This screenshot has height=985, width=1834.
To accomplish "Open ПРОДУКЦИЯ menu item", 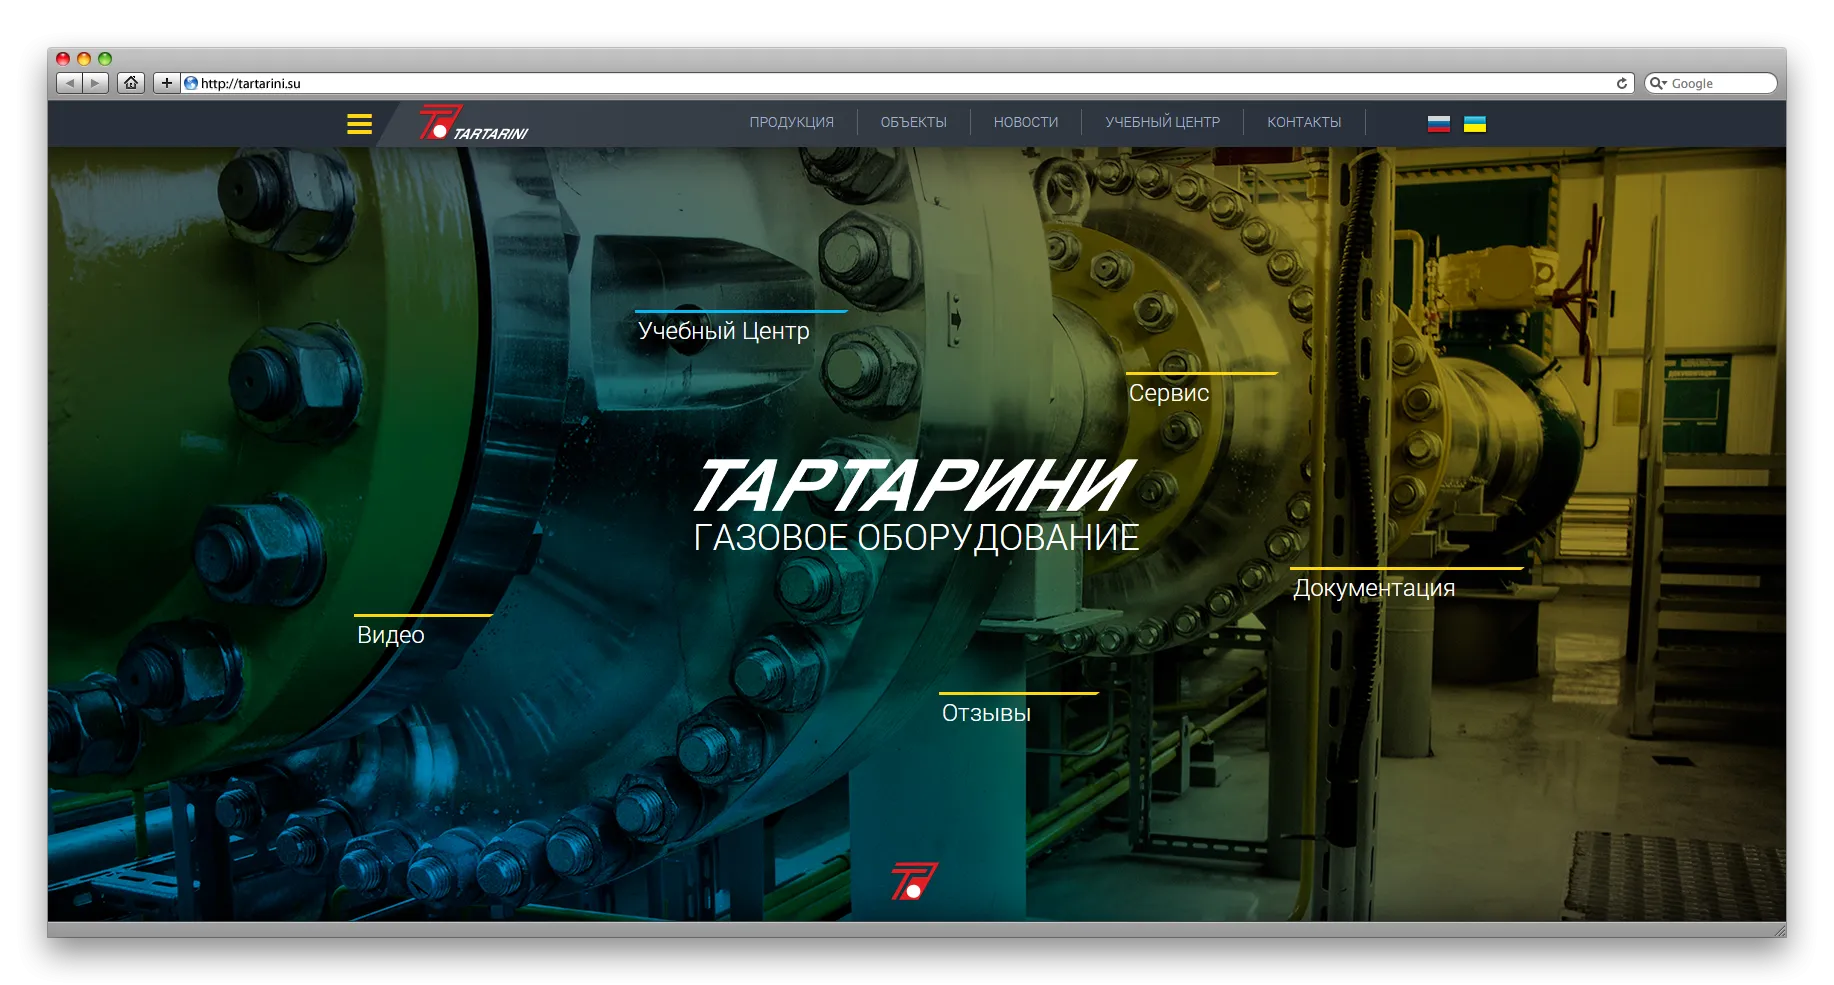I will (x=791, y=122).
